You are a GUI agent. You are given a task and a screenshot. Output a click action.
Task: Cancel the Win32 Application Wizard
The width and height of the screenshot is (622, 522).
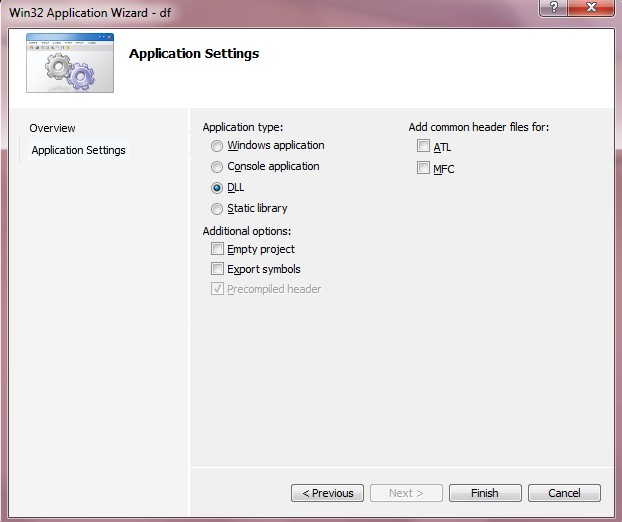coord(564,493)
